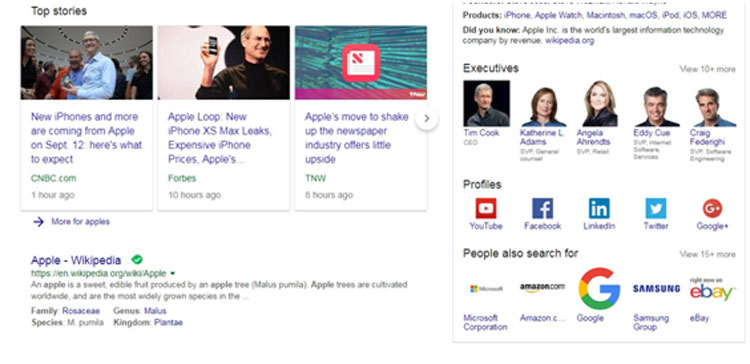Viewport: 750px width, 364px height.
Task: Open the Rosaceae family link
Action: click(81, 311)
